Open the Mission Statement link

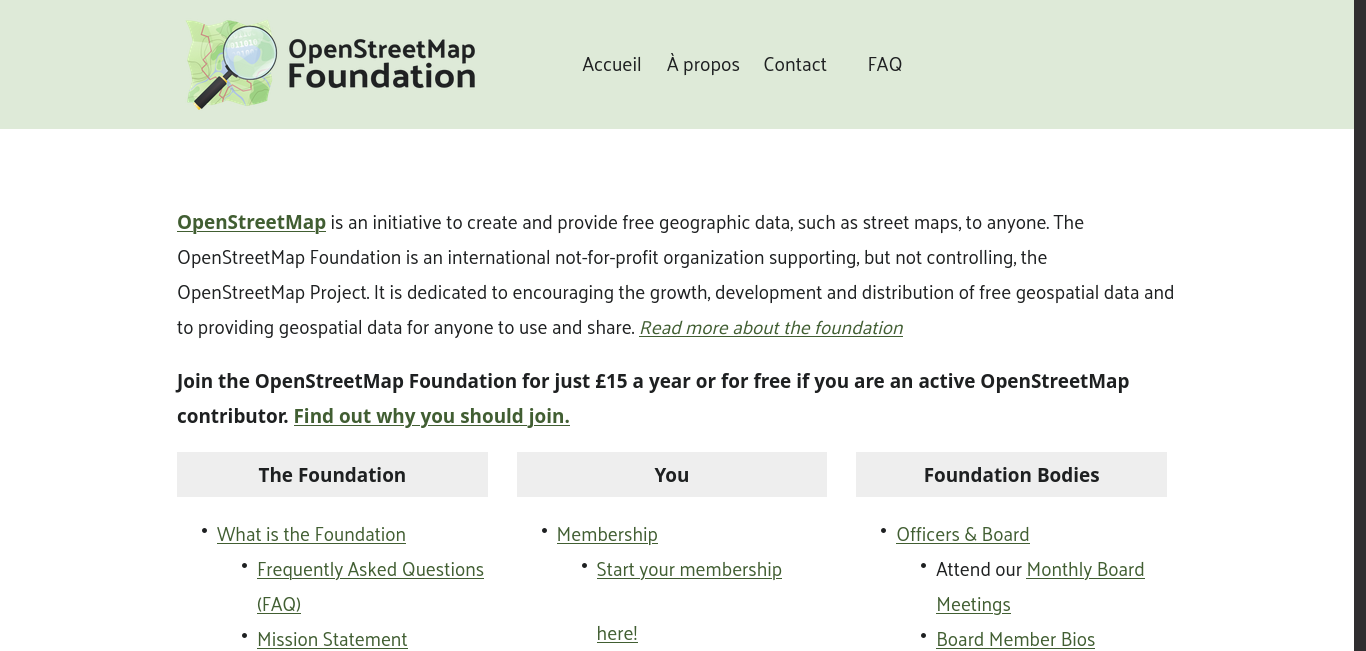(332, 639)
